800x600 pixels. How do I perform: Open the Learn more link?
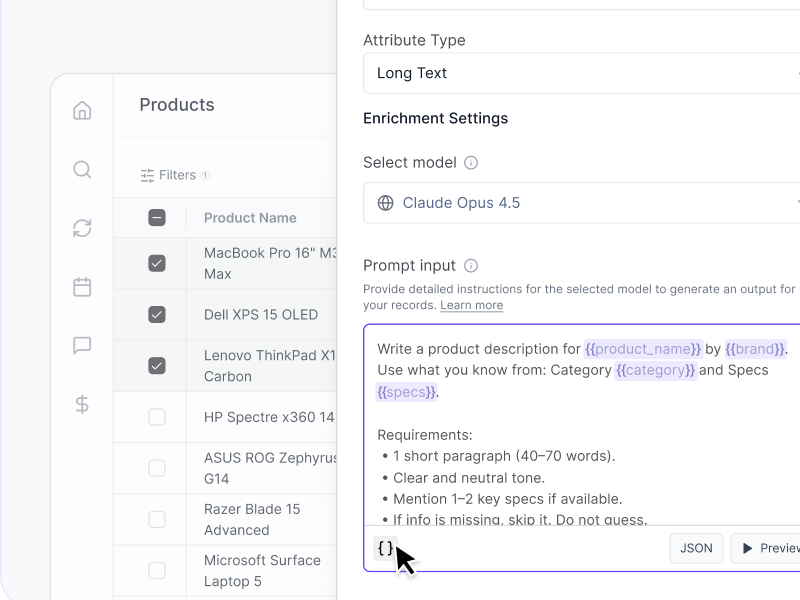pyautogui.click(x=471, y=305)
